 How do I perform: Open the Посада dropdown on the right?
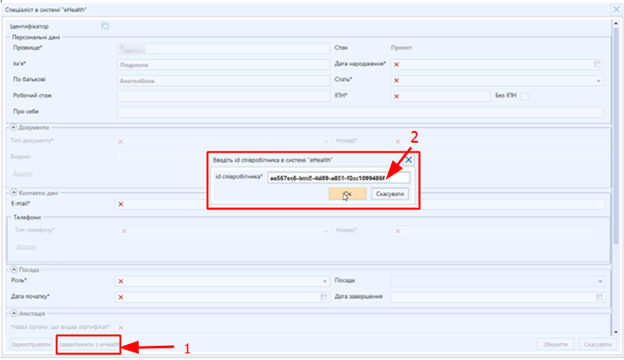point(600,281)
